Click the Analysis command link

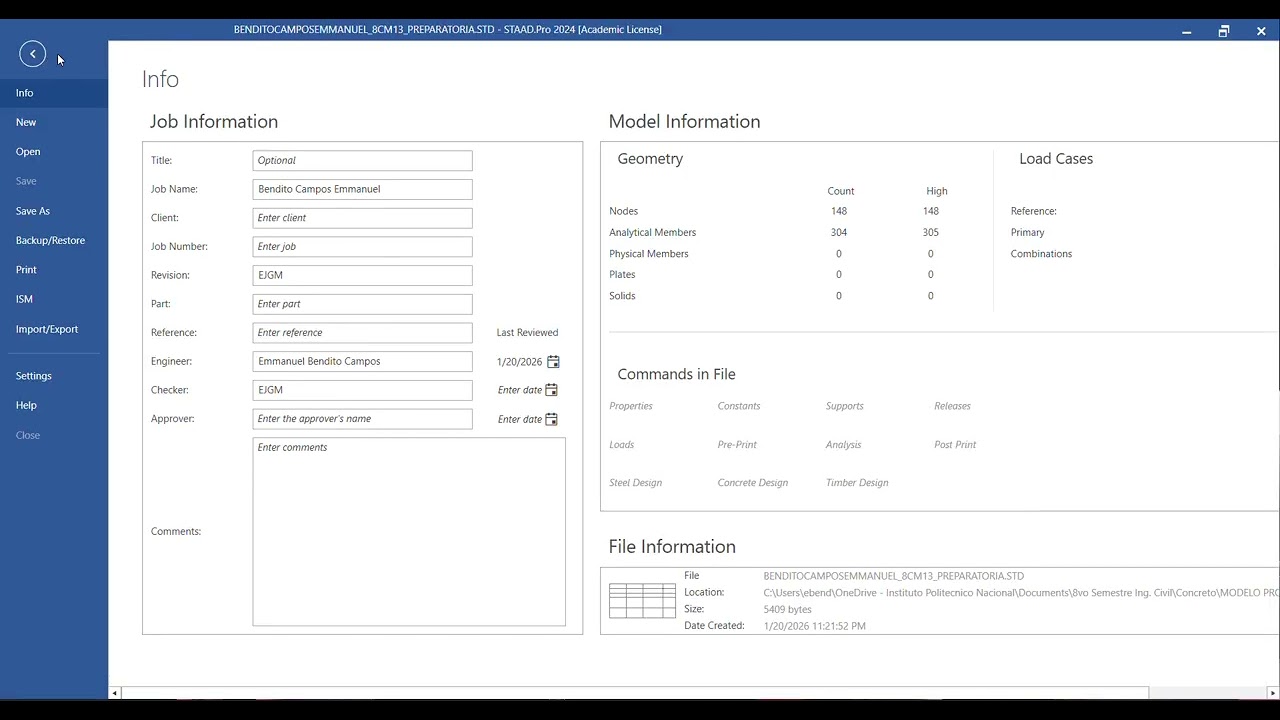(843, 445)
